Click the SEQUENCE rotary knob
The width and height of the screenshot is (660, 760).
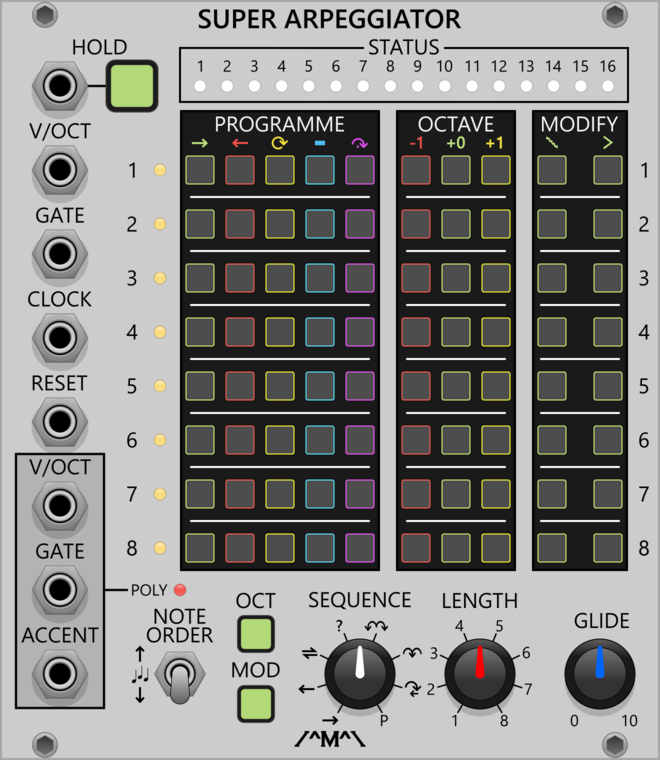click(360, 674)
